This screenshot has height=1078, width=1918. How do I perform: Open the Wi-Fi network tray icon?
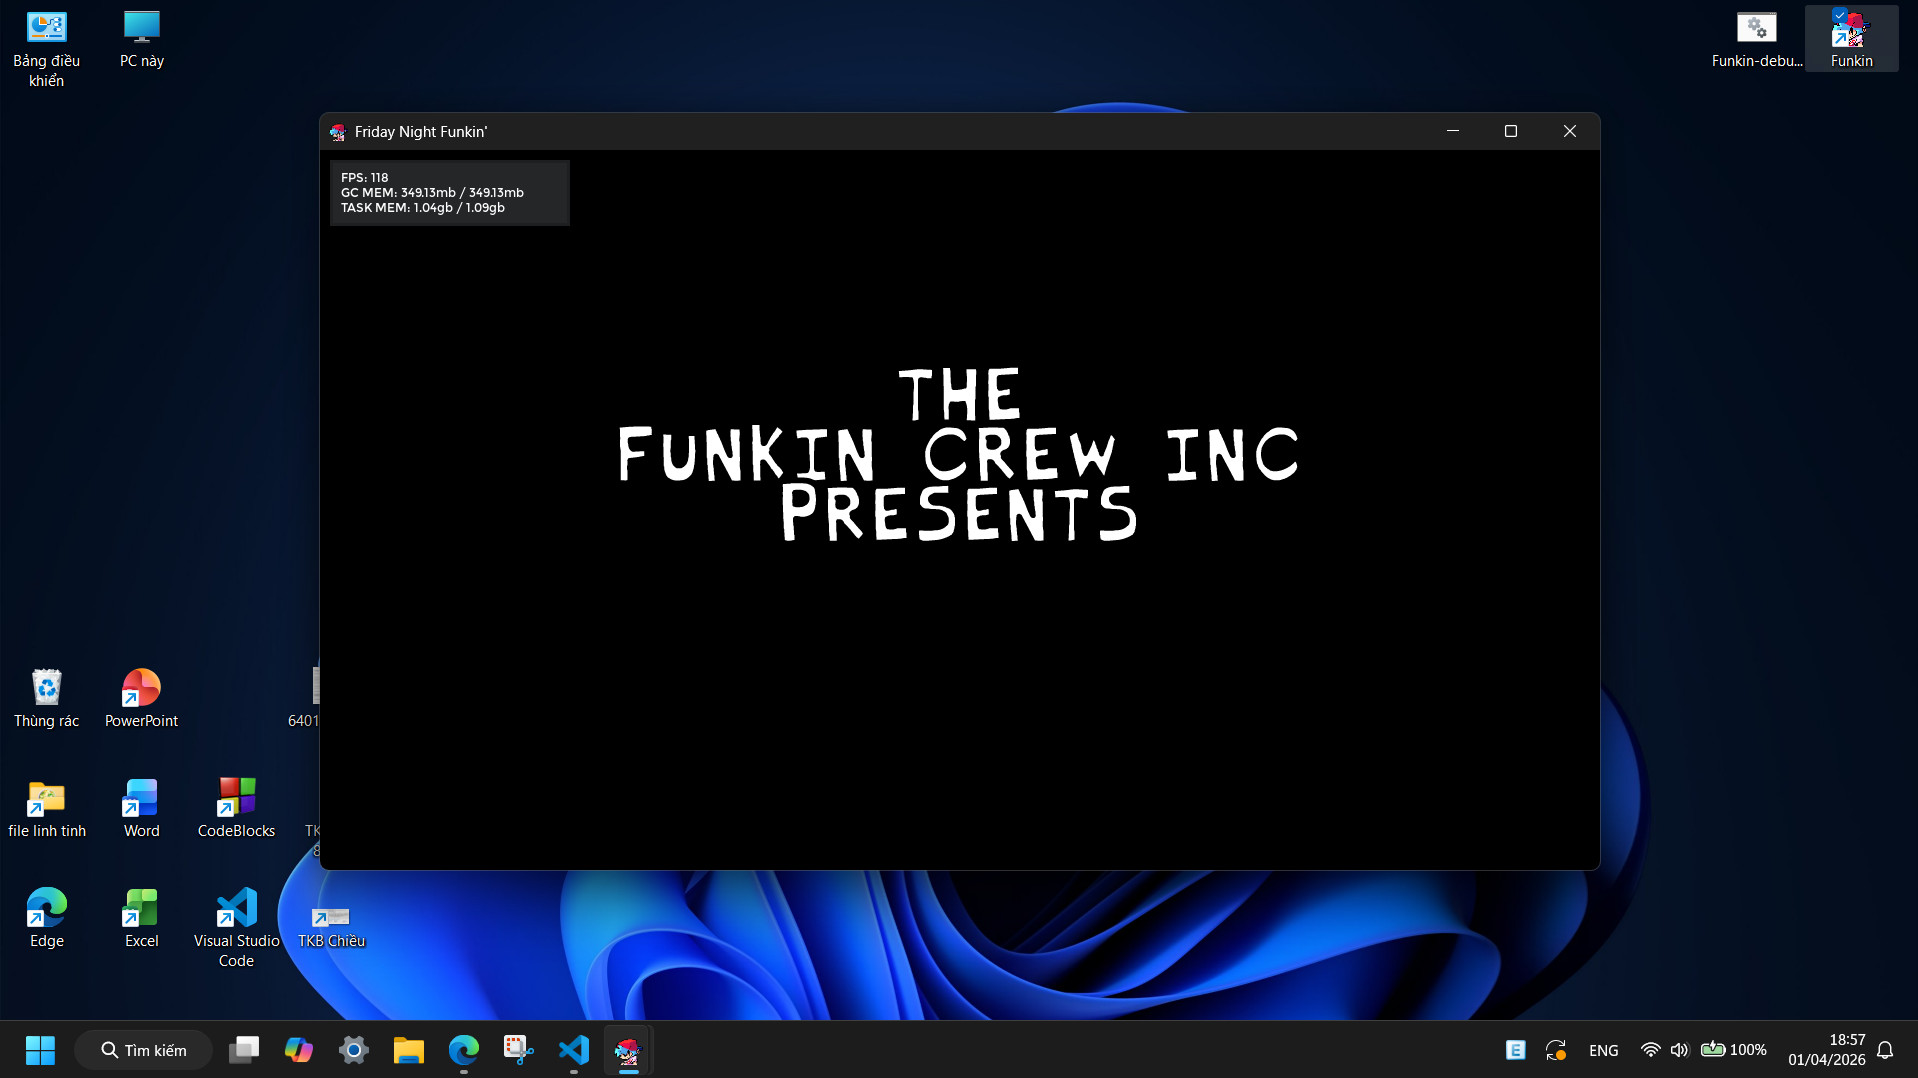(x=1650, y=1050)
